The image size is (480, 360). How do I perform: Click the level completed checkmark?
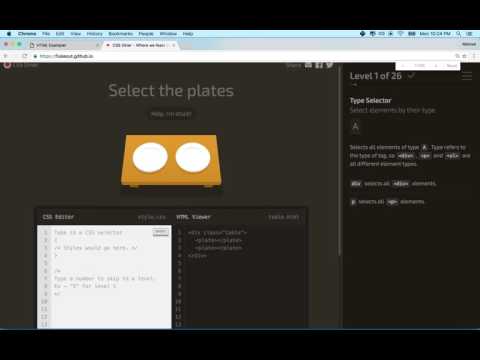point(411,76)
